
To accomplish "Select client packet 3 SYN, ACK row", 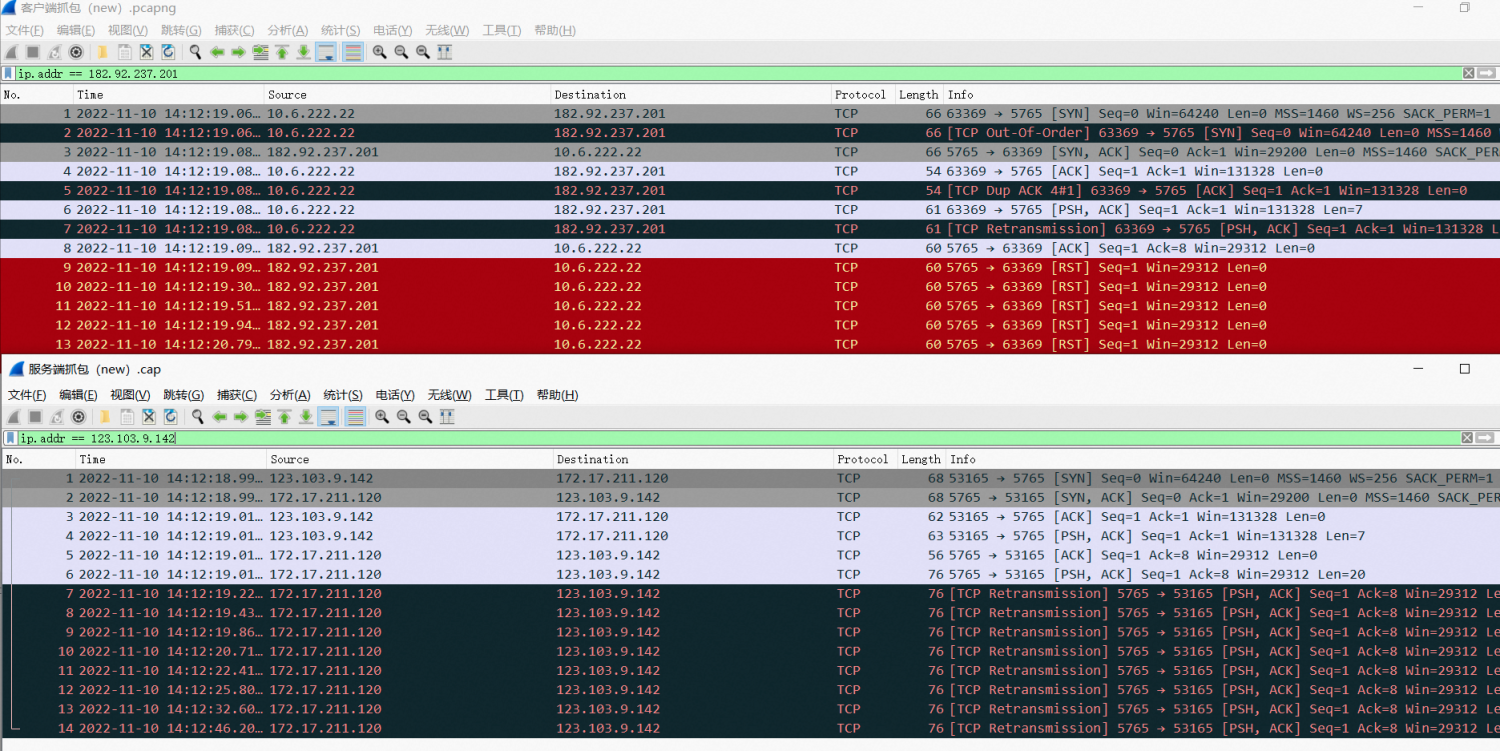I will pyautogui.click(x=750, y=152).
